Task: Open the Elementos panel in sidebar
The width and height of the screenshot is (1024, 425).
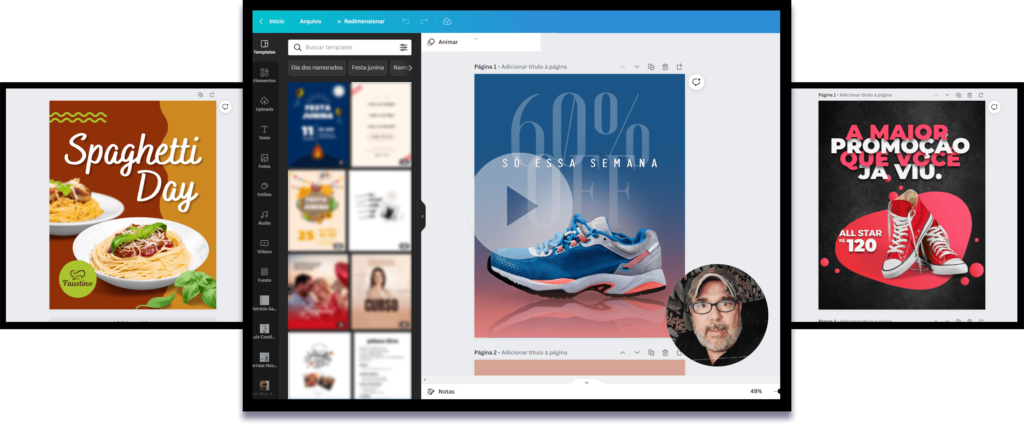Action: point(264,76)
